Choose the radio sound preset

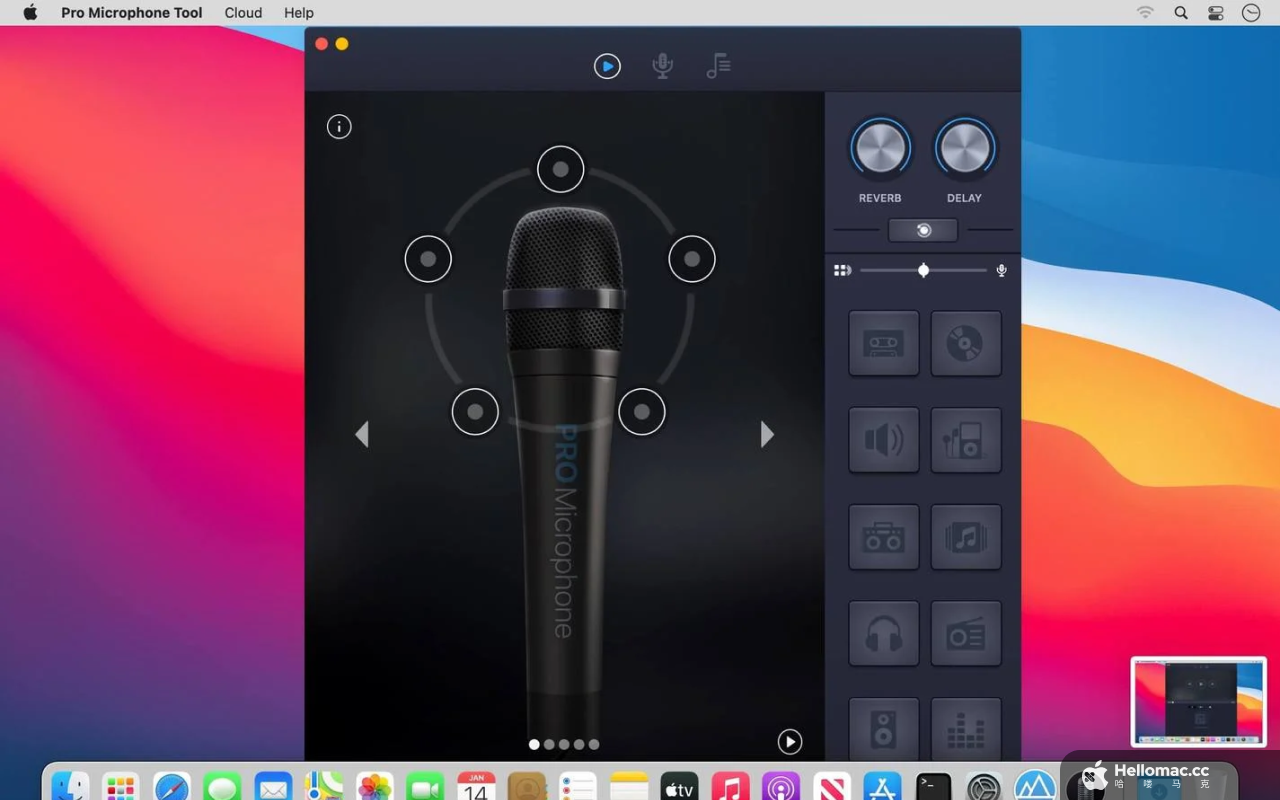pyautogui.click(x=966, y=633)
